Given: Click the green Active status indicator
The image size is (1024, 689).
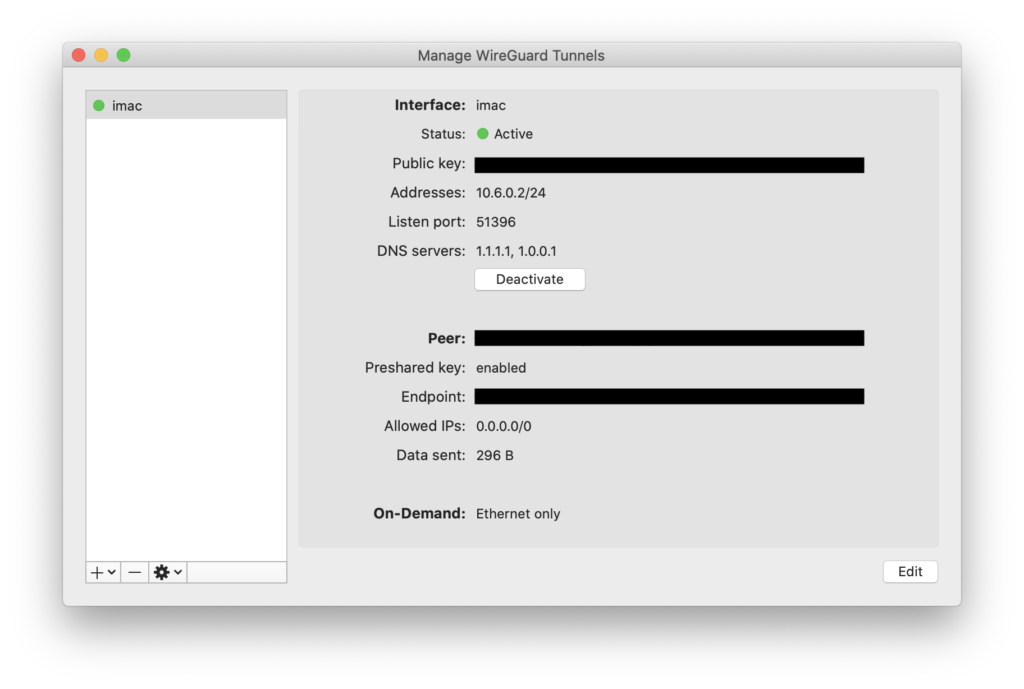Looking at the screenshot, I should (483, 134).
